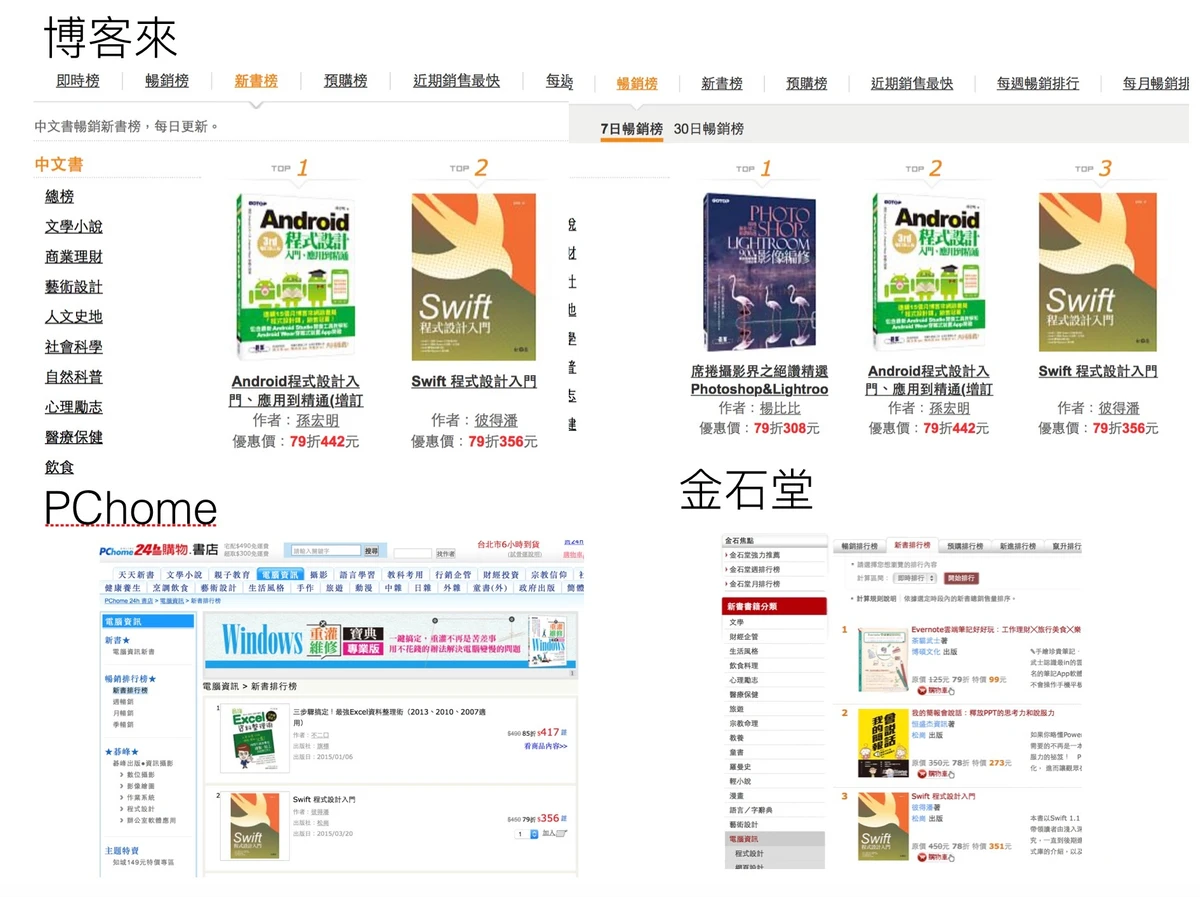Open the 即時排行 calculation period dropdown

point(912,577)
